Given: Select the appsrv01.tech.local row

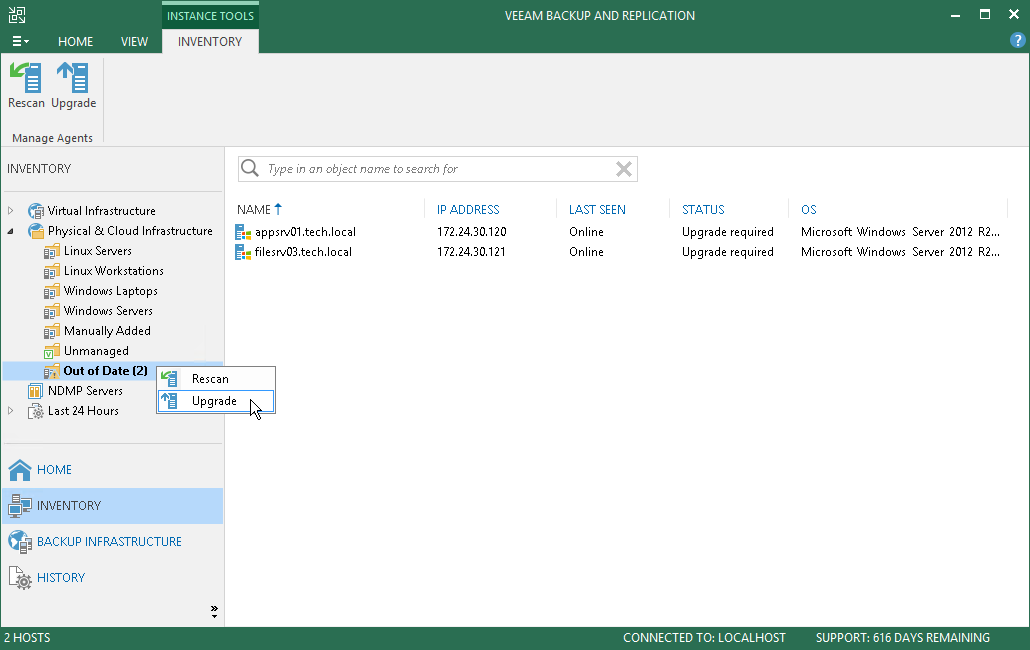Looking at the screenshot, I should pyautogui.click(x=620, y=232).
